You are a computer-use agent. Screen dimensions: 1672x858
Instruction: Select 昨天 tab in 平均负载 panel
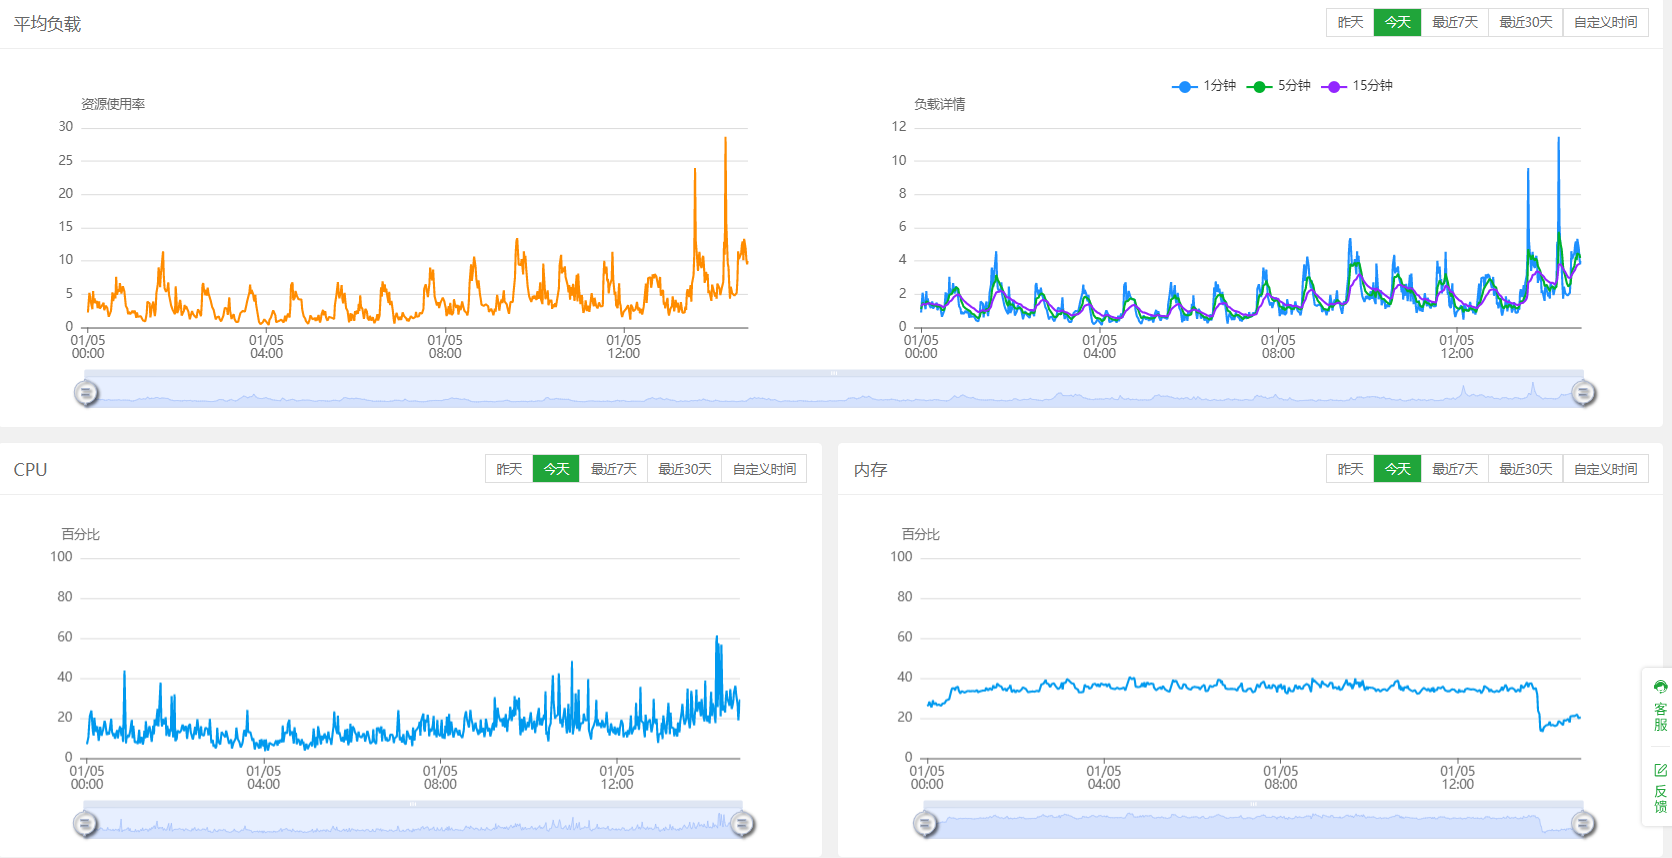(1350, 22)
